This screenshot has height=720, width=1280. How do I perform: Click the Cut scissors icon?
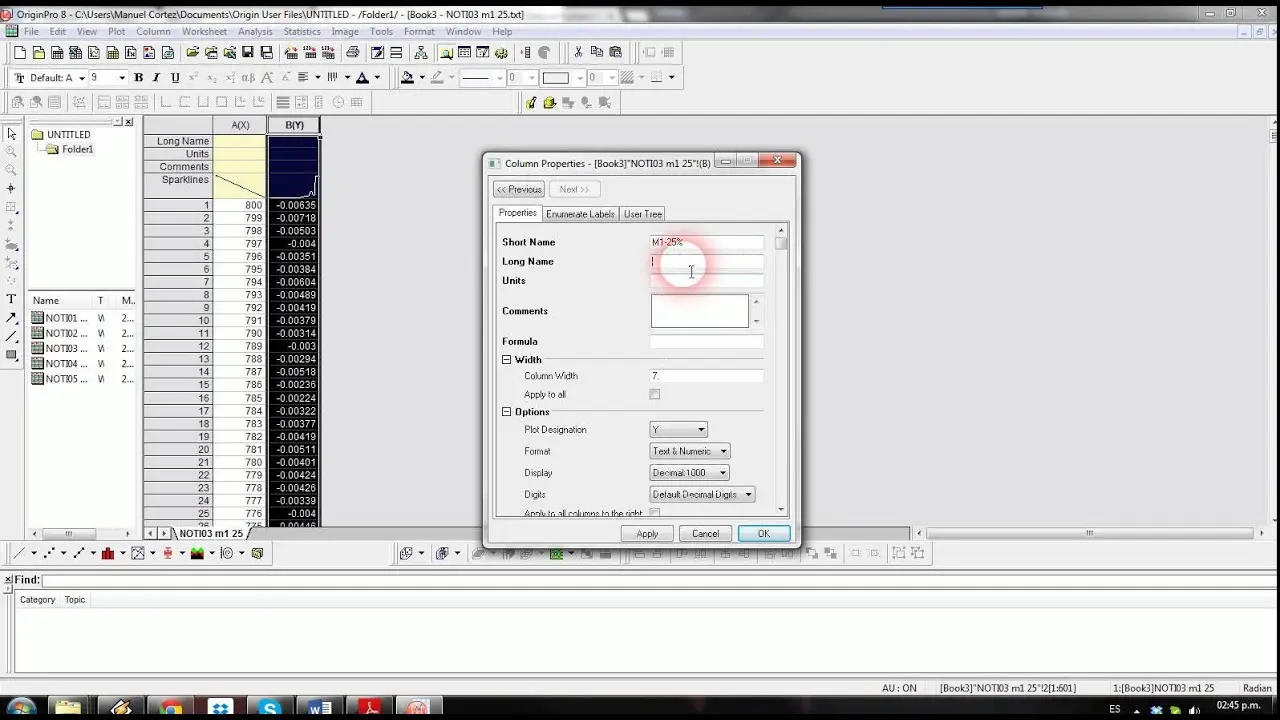tap(578, 53)
